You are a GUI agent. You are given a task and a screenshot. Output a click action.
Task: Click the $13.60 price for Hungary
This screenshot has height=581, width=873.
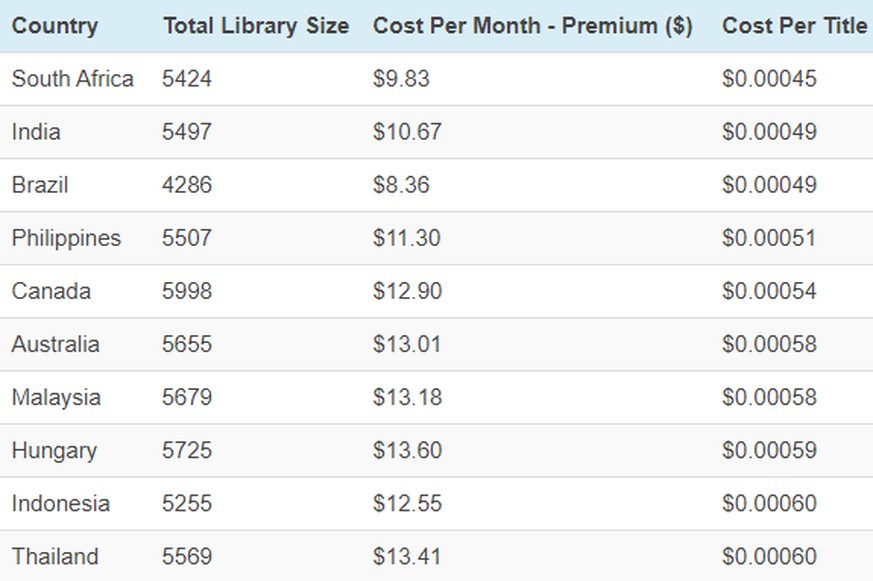coord(408,450)
